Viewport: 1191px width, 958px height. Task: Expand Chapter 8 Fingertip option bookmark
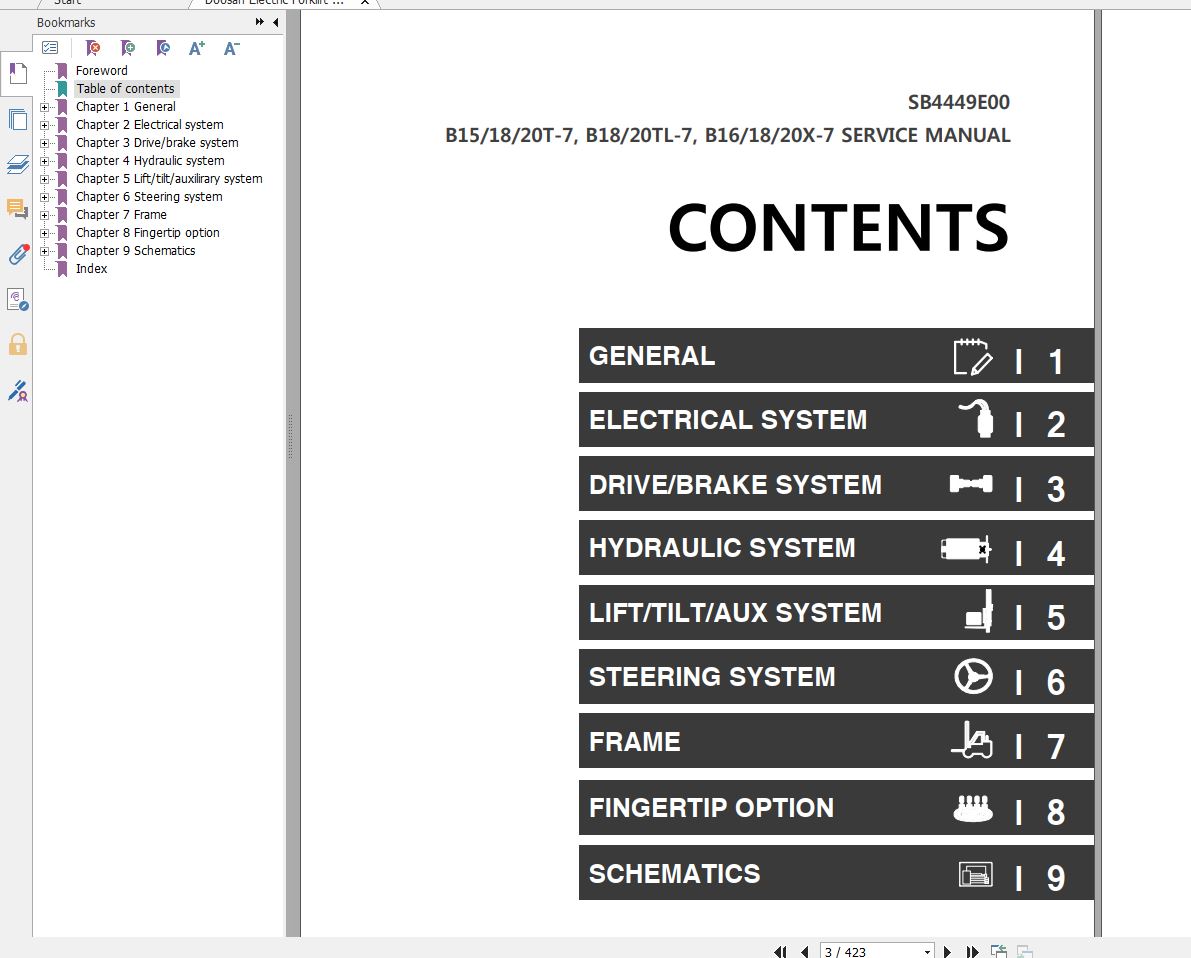(x=44, y=233)
